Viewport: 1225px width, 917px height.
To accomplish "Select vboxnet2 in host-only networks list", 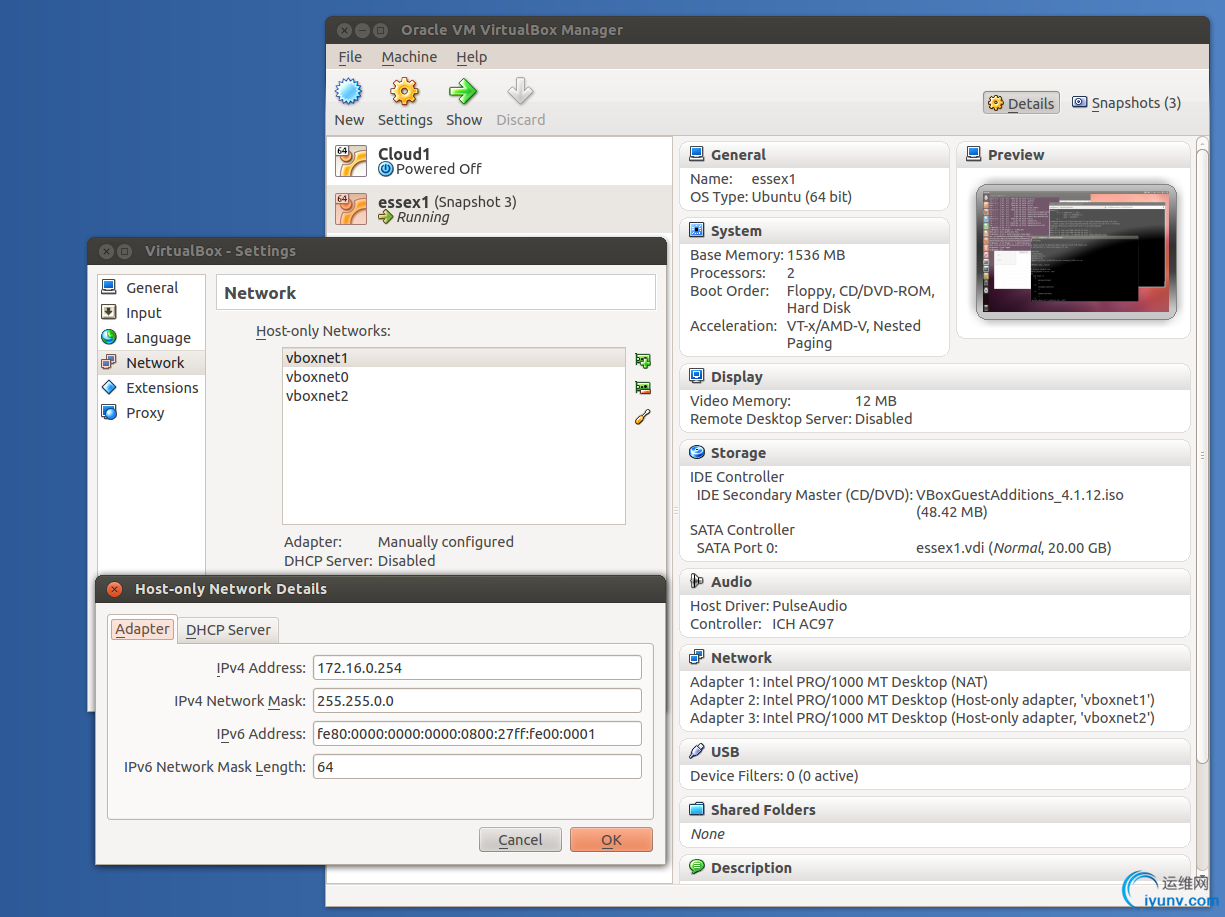I will (x=454, y=396).
